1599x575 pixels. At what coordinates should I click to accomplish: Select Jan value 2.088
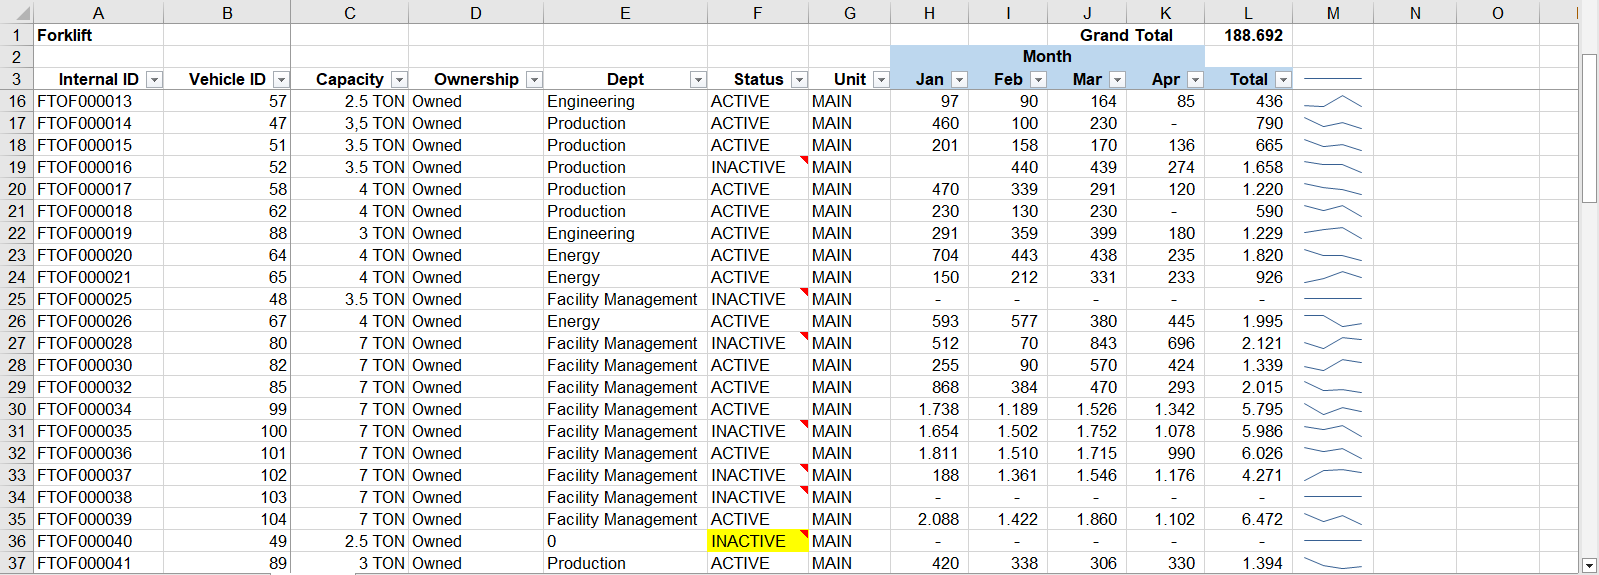coord(929,519)
